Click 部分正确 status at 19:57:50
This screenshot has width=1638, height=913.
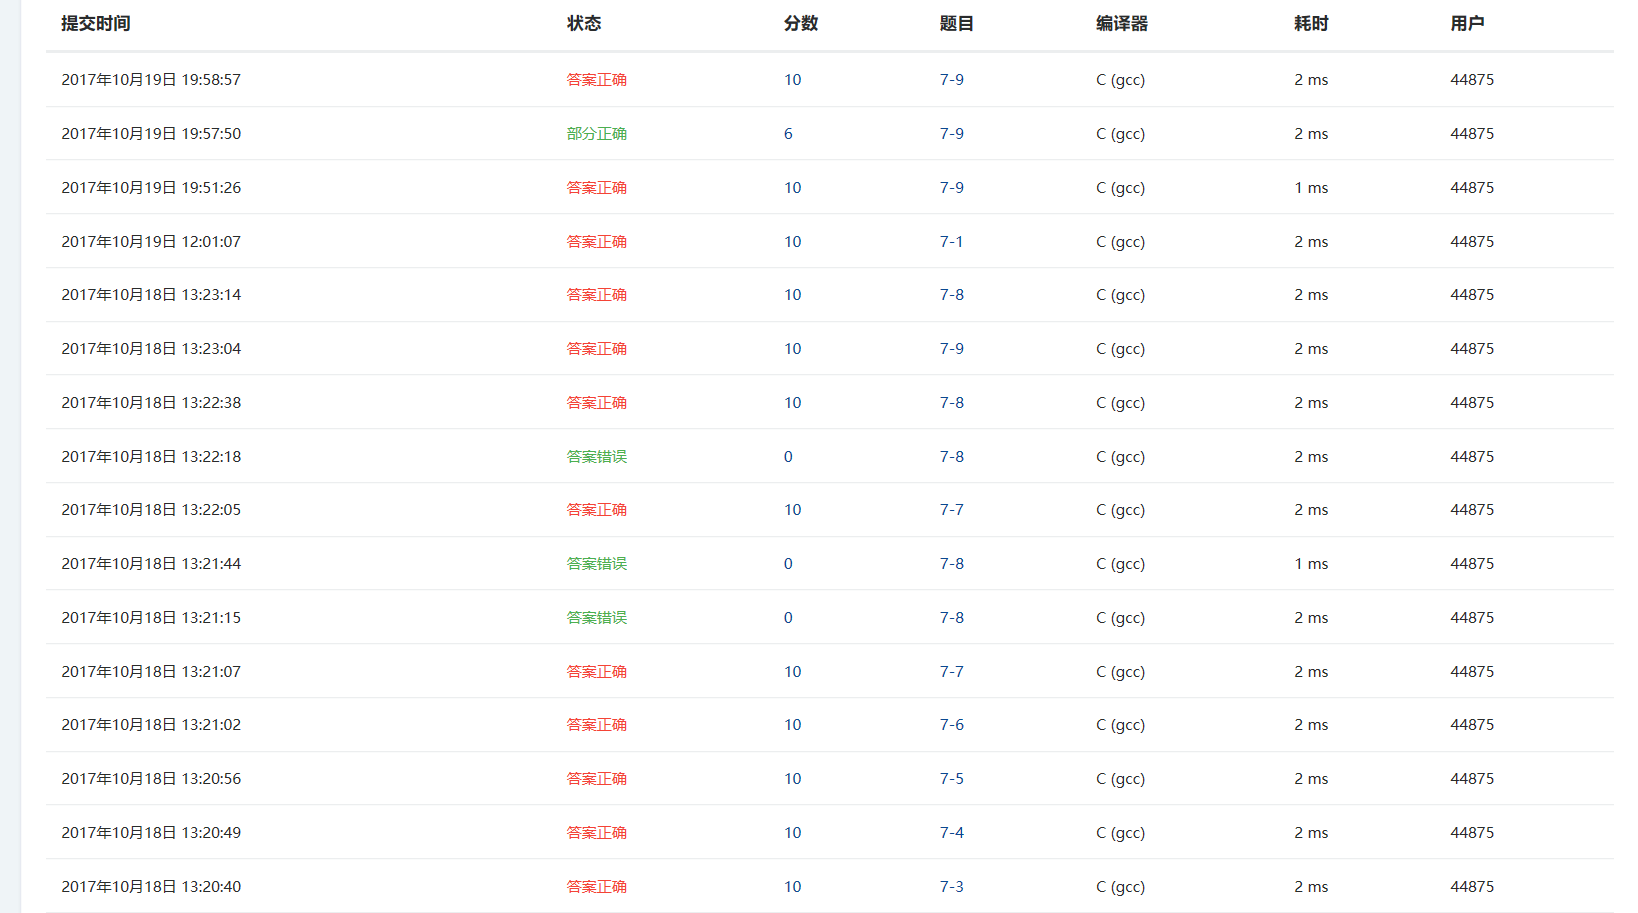(x=596, y=134)
